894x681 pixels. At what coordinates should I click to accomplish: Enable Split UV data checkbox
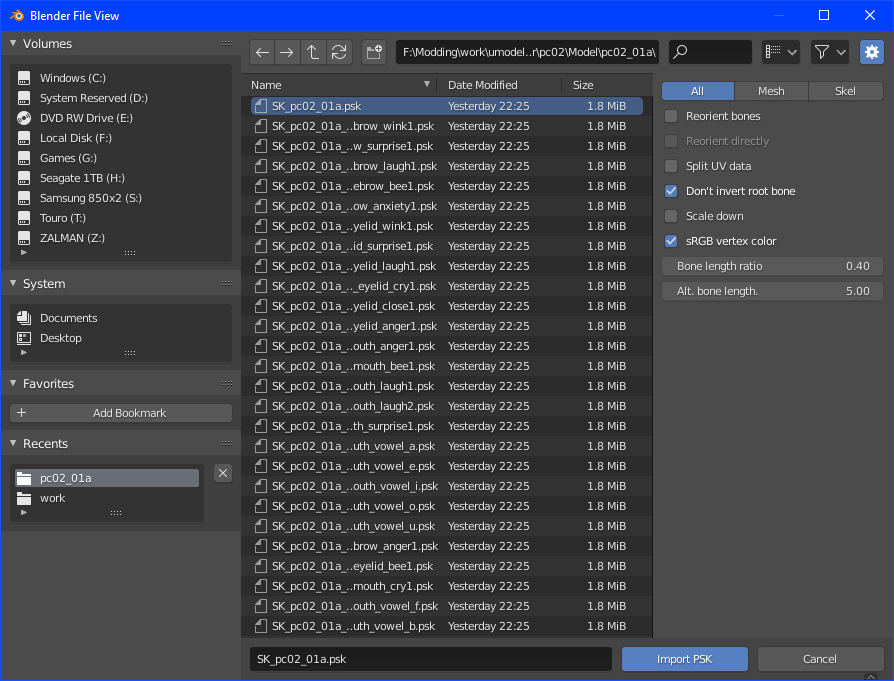(671, 166)
